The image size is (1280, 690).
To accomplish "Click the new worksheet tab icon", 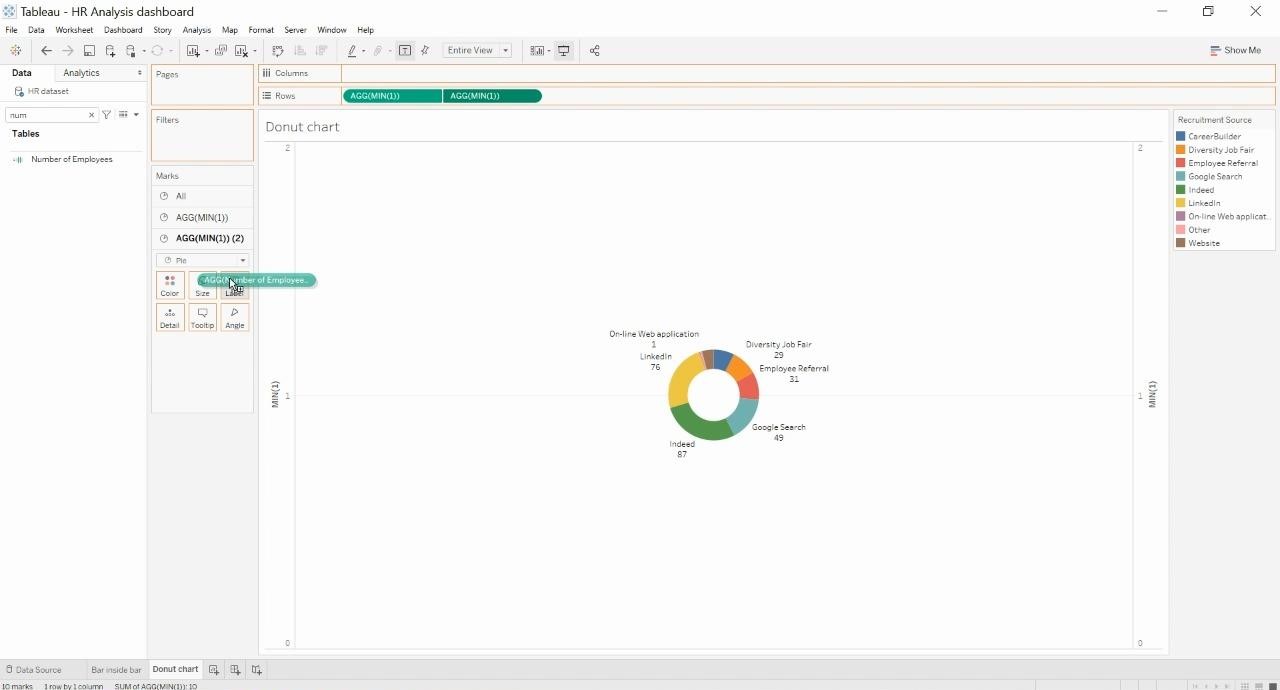I will [214, 670].
